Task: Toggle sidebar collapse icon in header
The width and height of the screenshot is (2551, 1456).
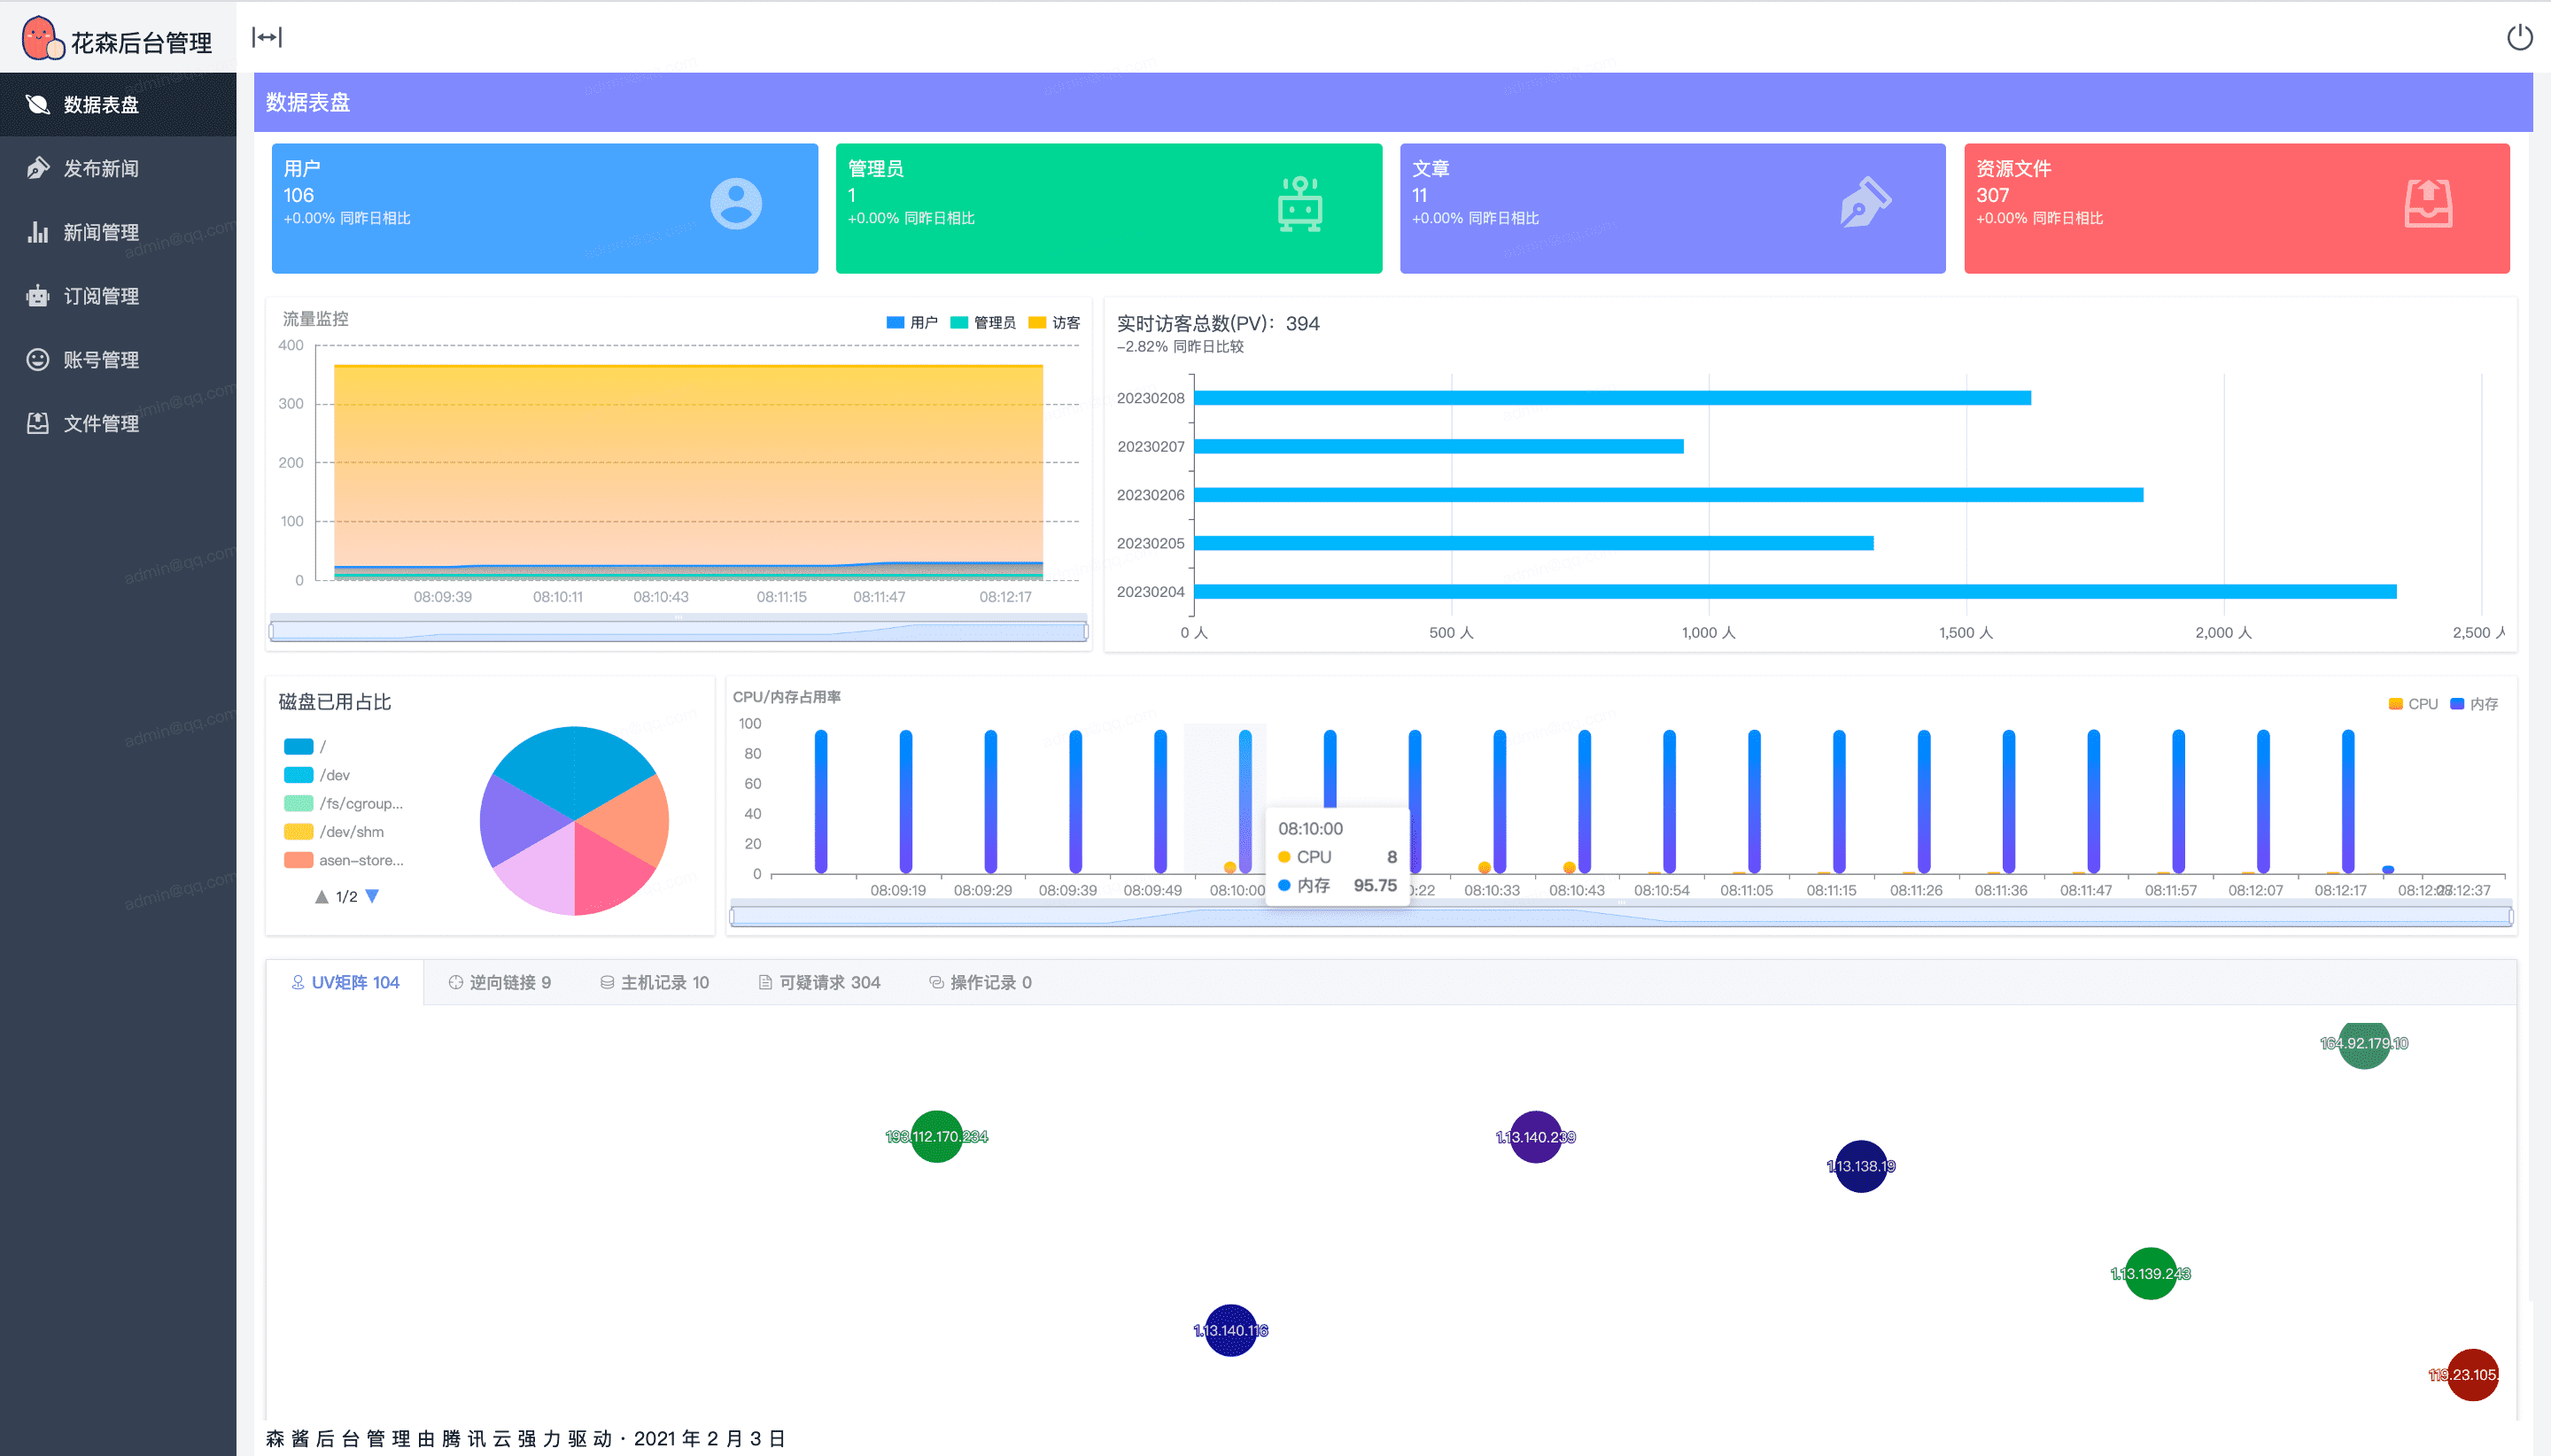Action: [267, 37]
